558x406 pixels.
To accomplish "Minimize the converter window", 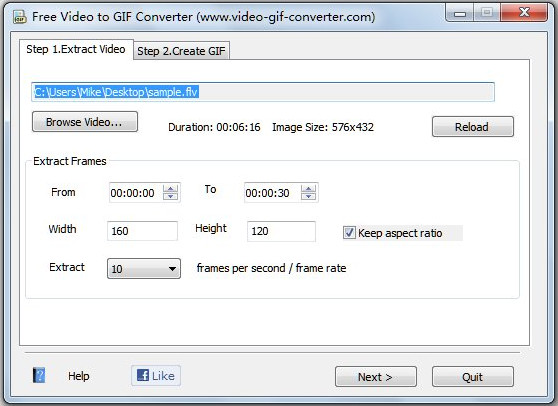I will tap(460, 14).
